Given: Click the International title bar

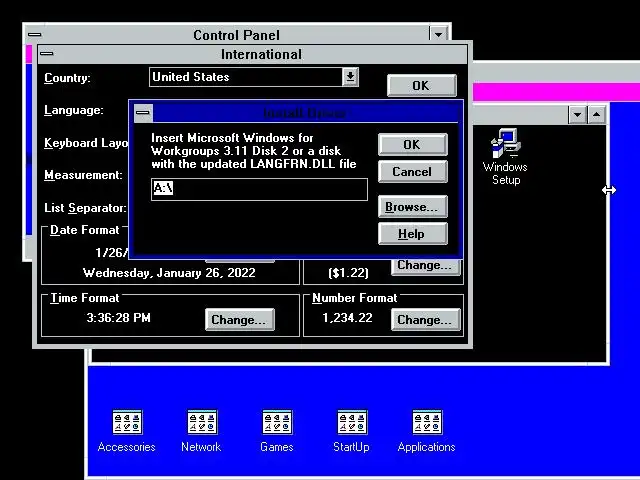Looking at the screenshot, I should (x=261, y=54).
